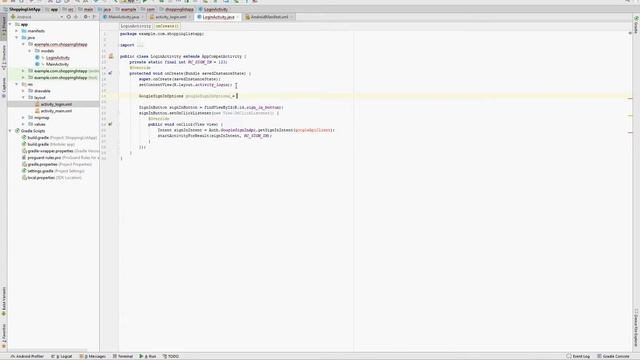Expand the mipmap folder
The image size is (640, 360).
coord(24,118)
